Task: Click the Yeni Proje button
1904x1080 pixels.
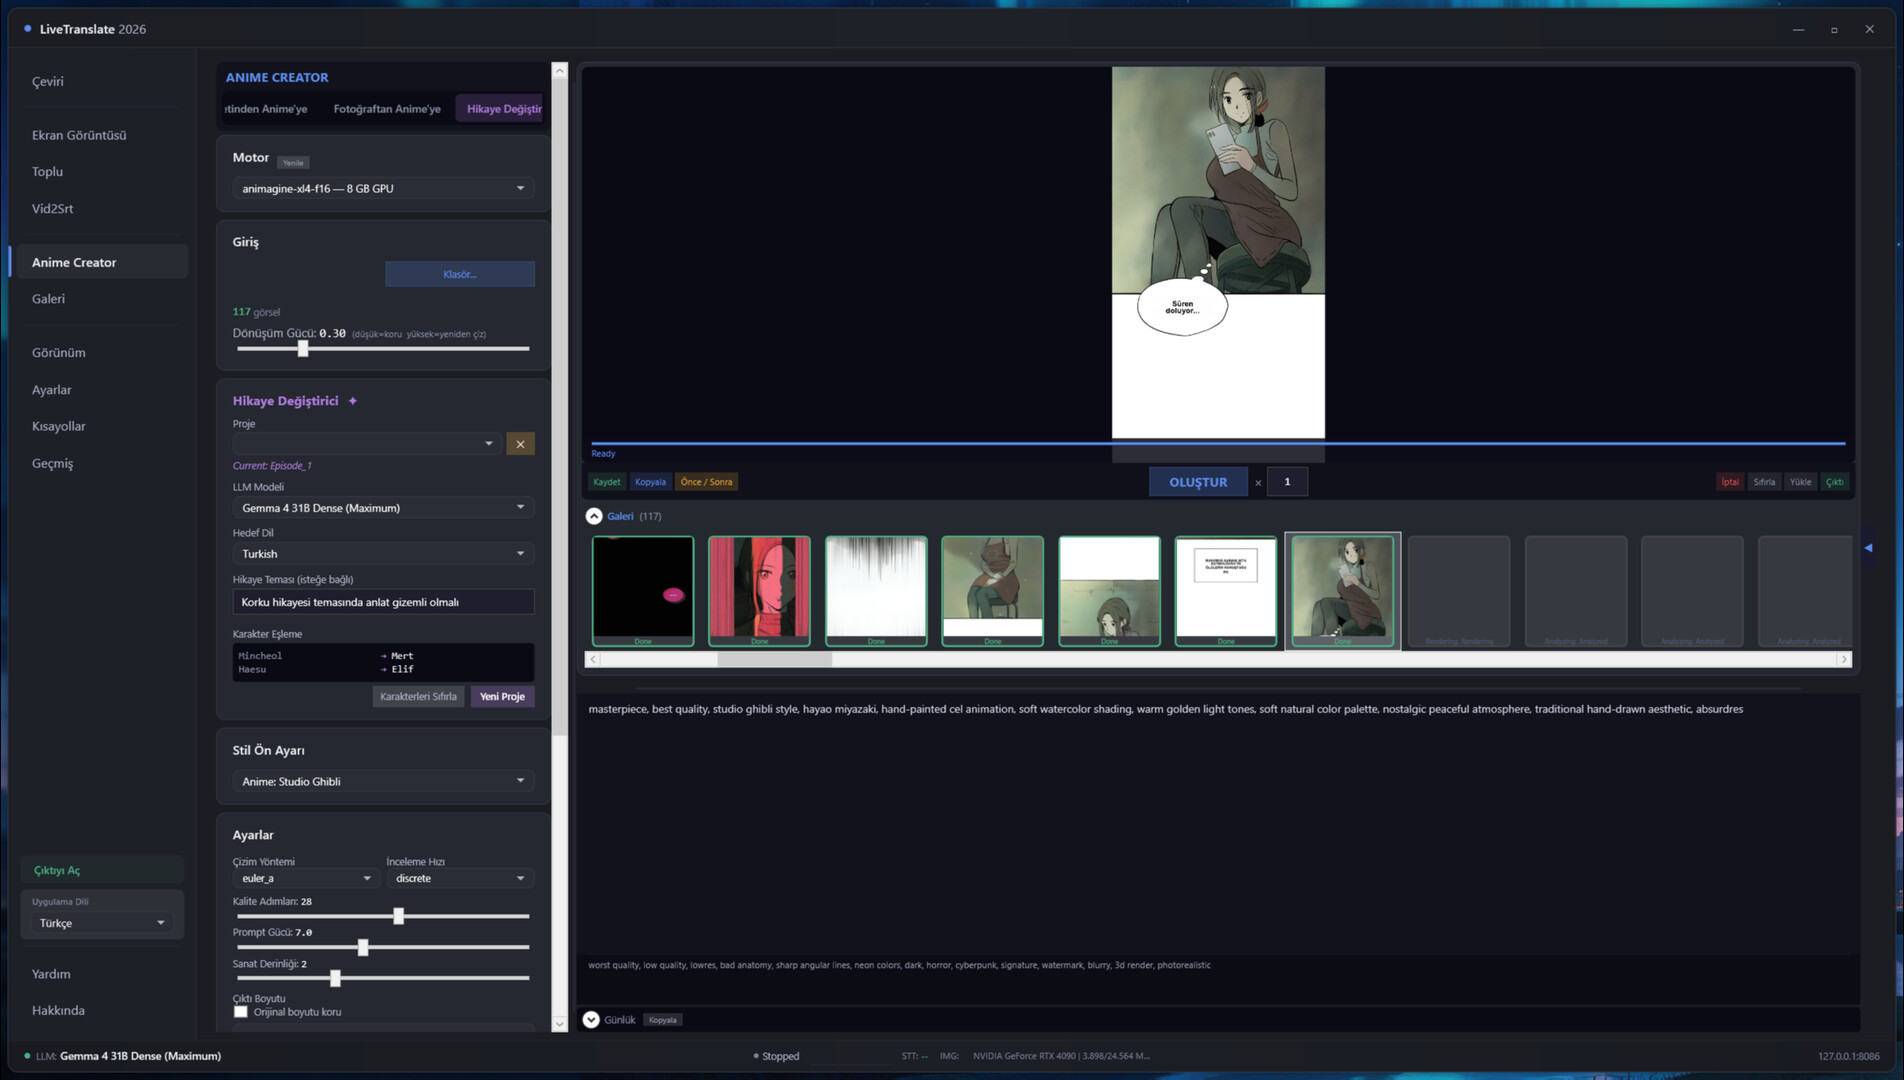Action: [502, 697]
